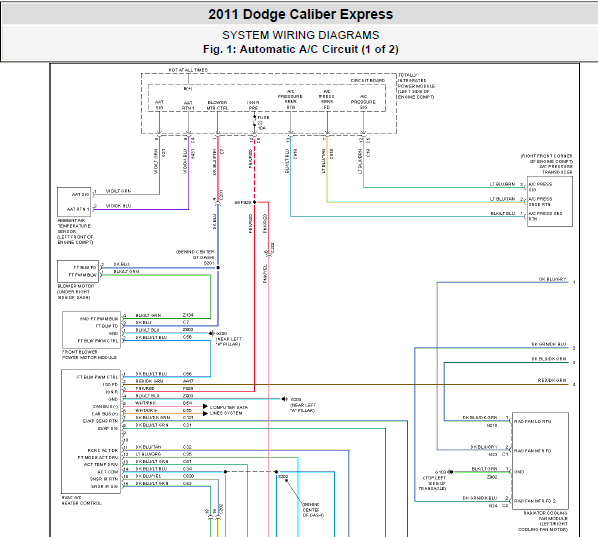Click the "EVAP SENS RTN" pin label
This screenshot has height=537, width=598.
(100, 421)
